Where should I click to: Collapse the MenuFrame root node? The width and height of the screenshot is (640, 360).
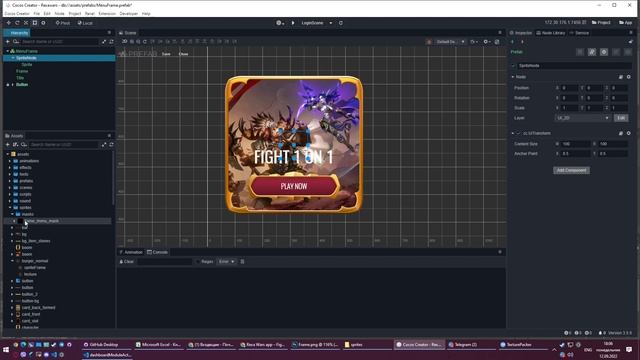pos(7,51)
